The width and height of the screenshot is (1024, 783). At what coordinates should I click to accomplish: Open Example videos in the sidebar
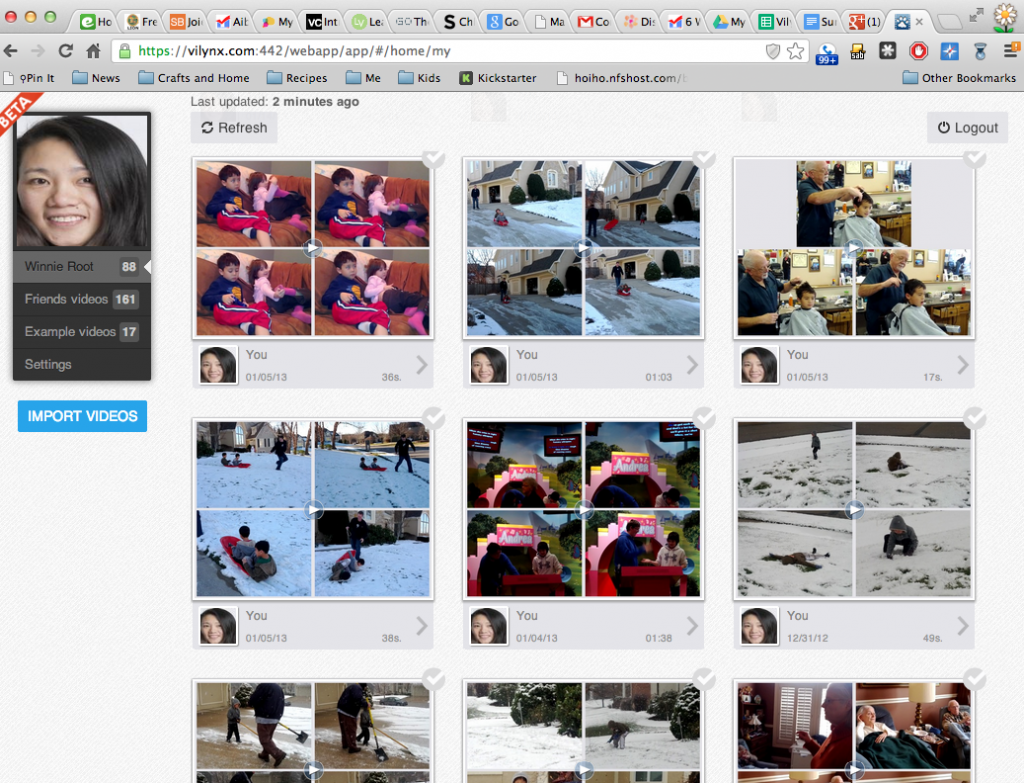click(82, 332)
